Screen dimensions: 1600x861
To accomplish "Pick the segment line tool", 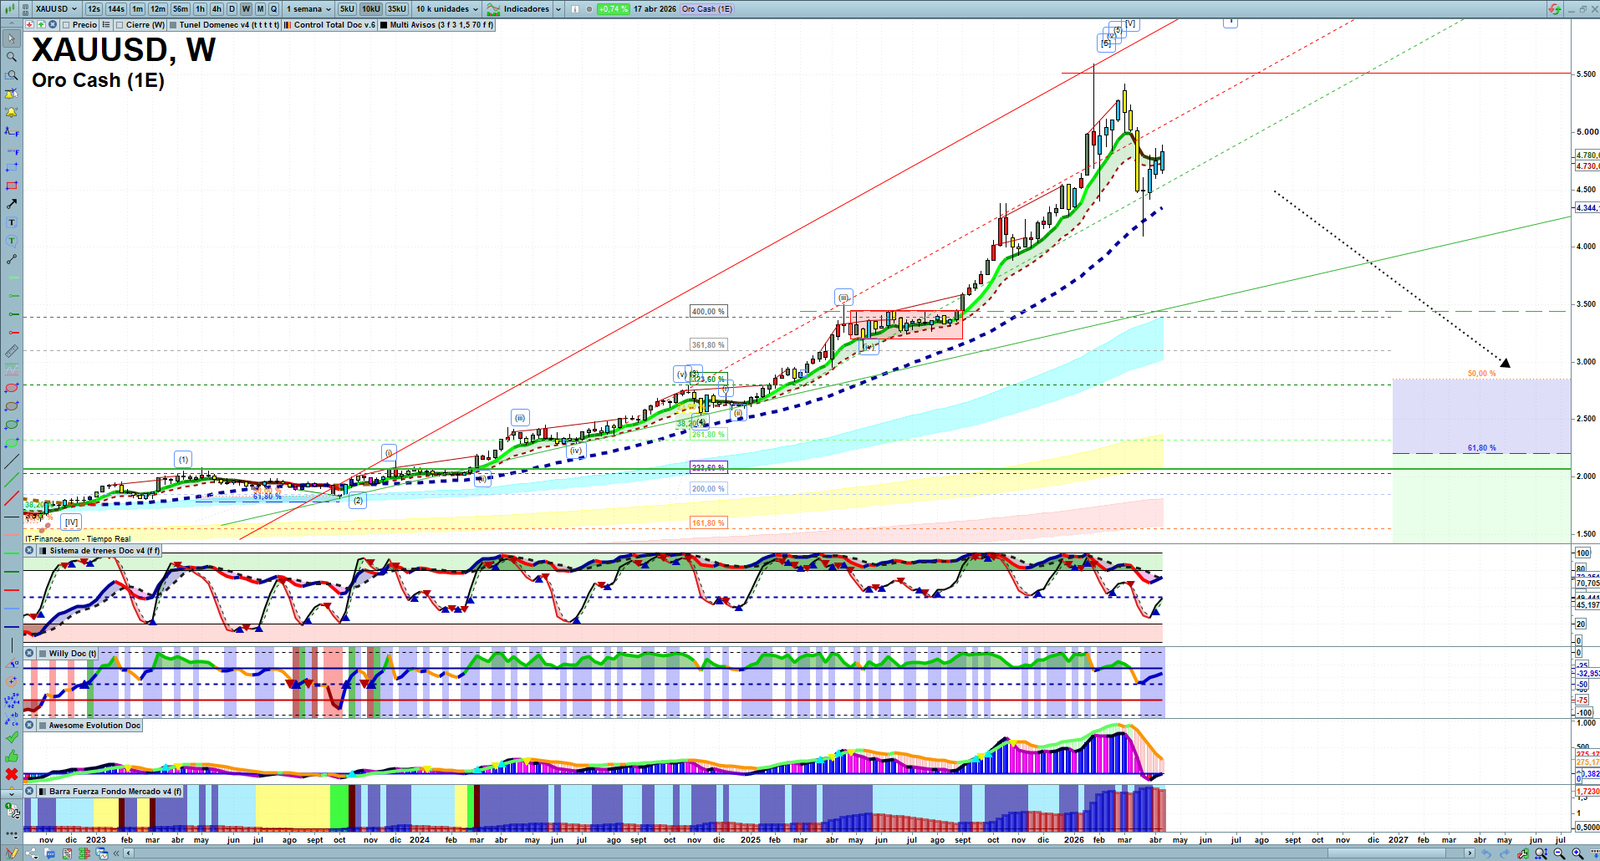I will coord(11,259).
